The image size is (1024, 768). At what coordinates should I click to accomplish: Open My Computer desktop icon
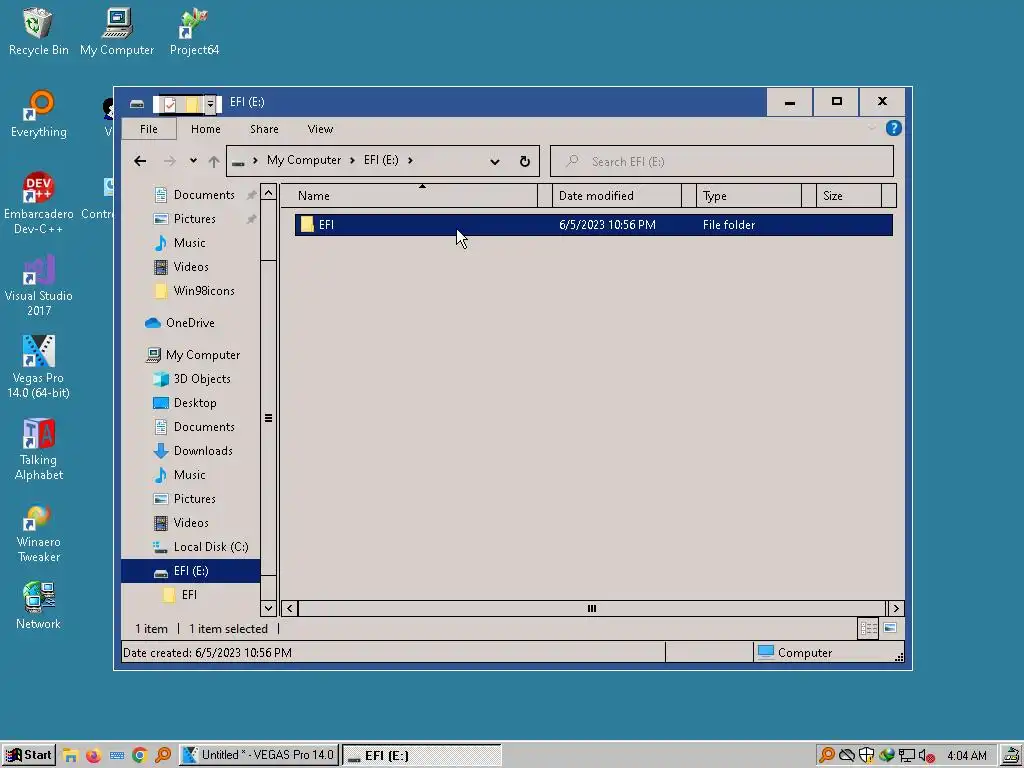(x=117, y=32)
